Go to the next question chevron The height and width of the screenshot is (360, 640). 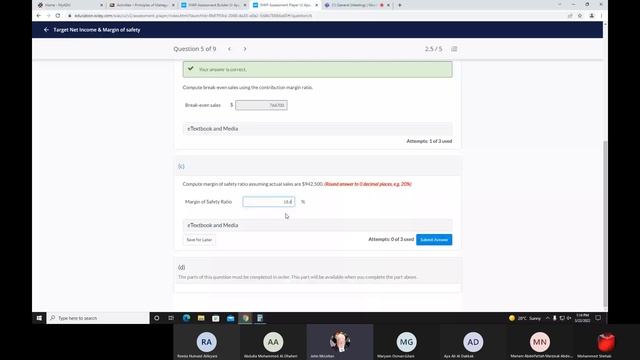coord(245,49)
